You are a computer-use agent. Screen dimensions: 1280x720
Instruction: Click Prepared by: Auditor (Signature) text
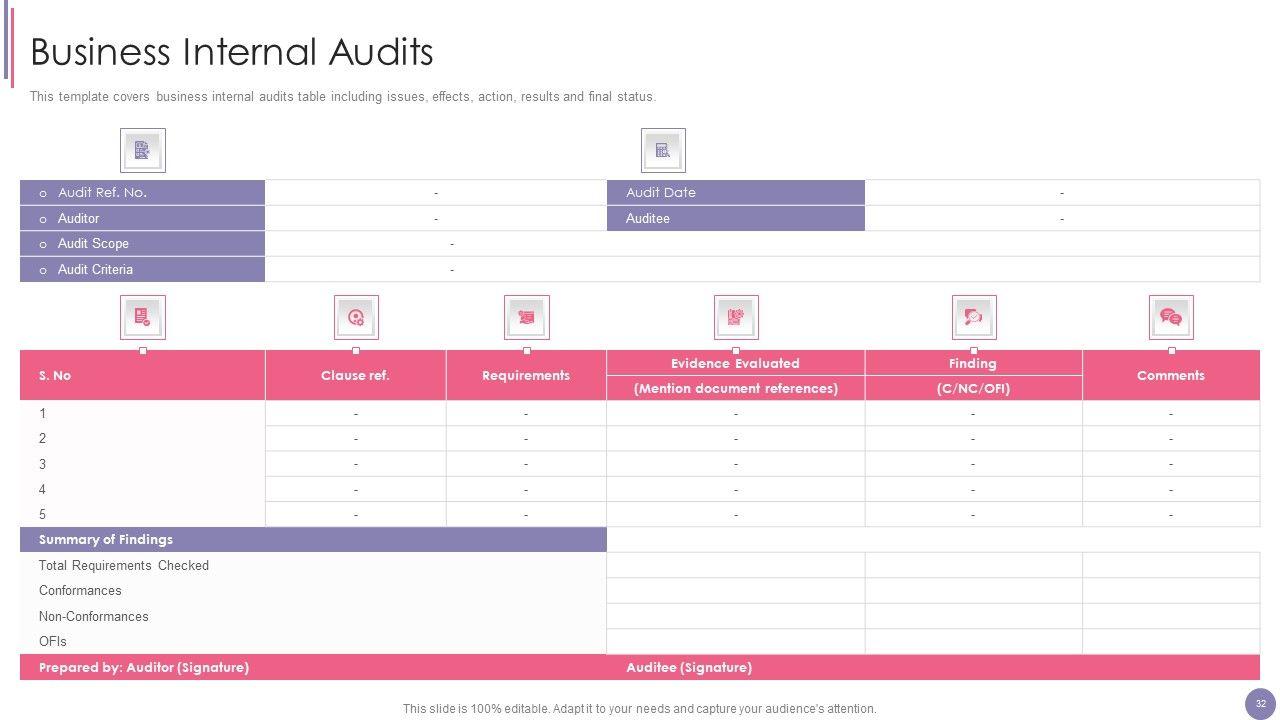(144, 668)
